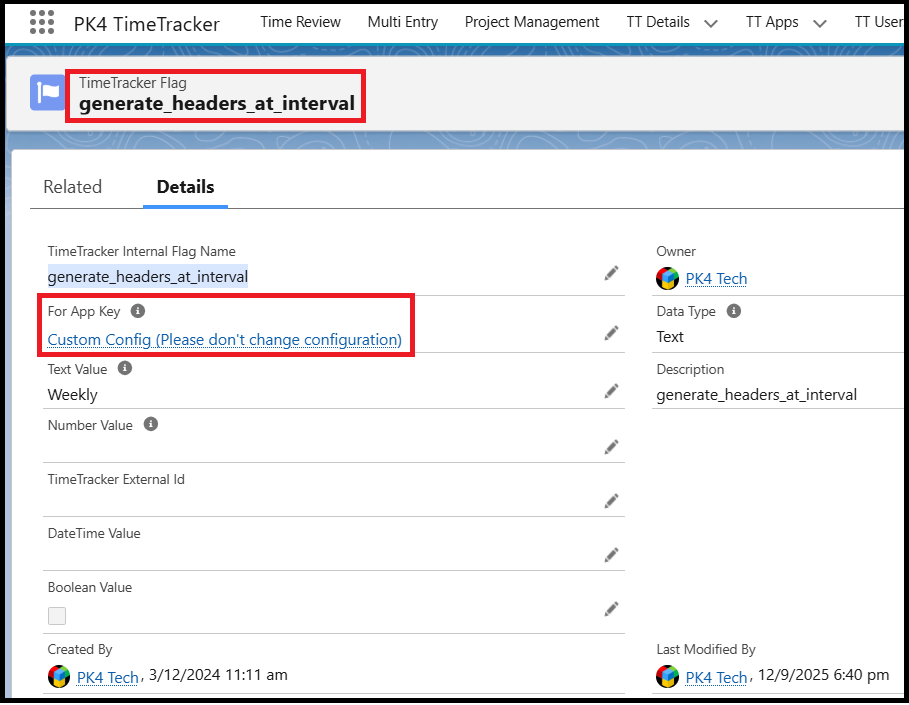Select the Details tab
Viewport: 909px width, 705px height.
(186, 187)
